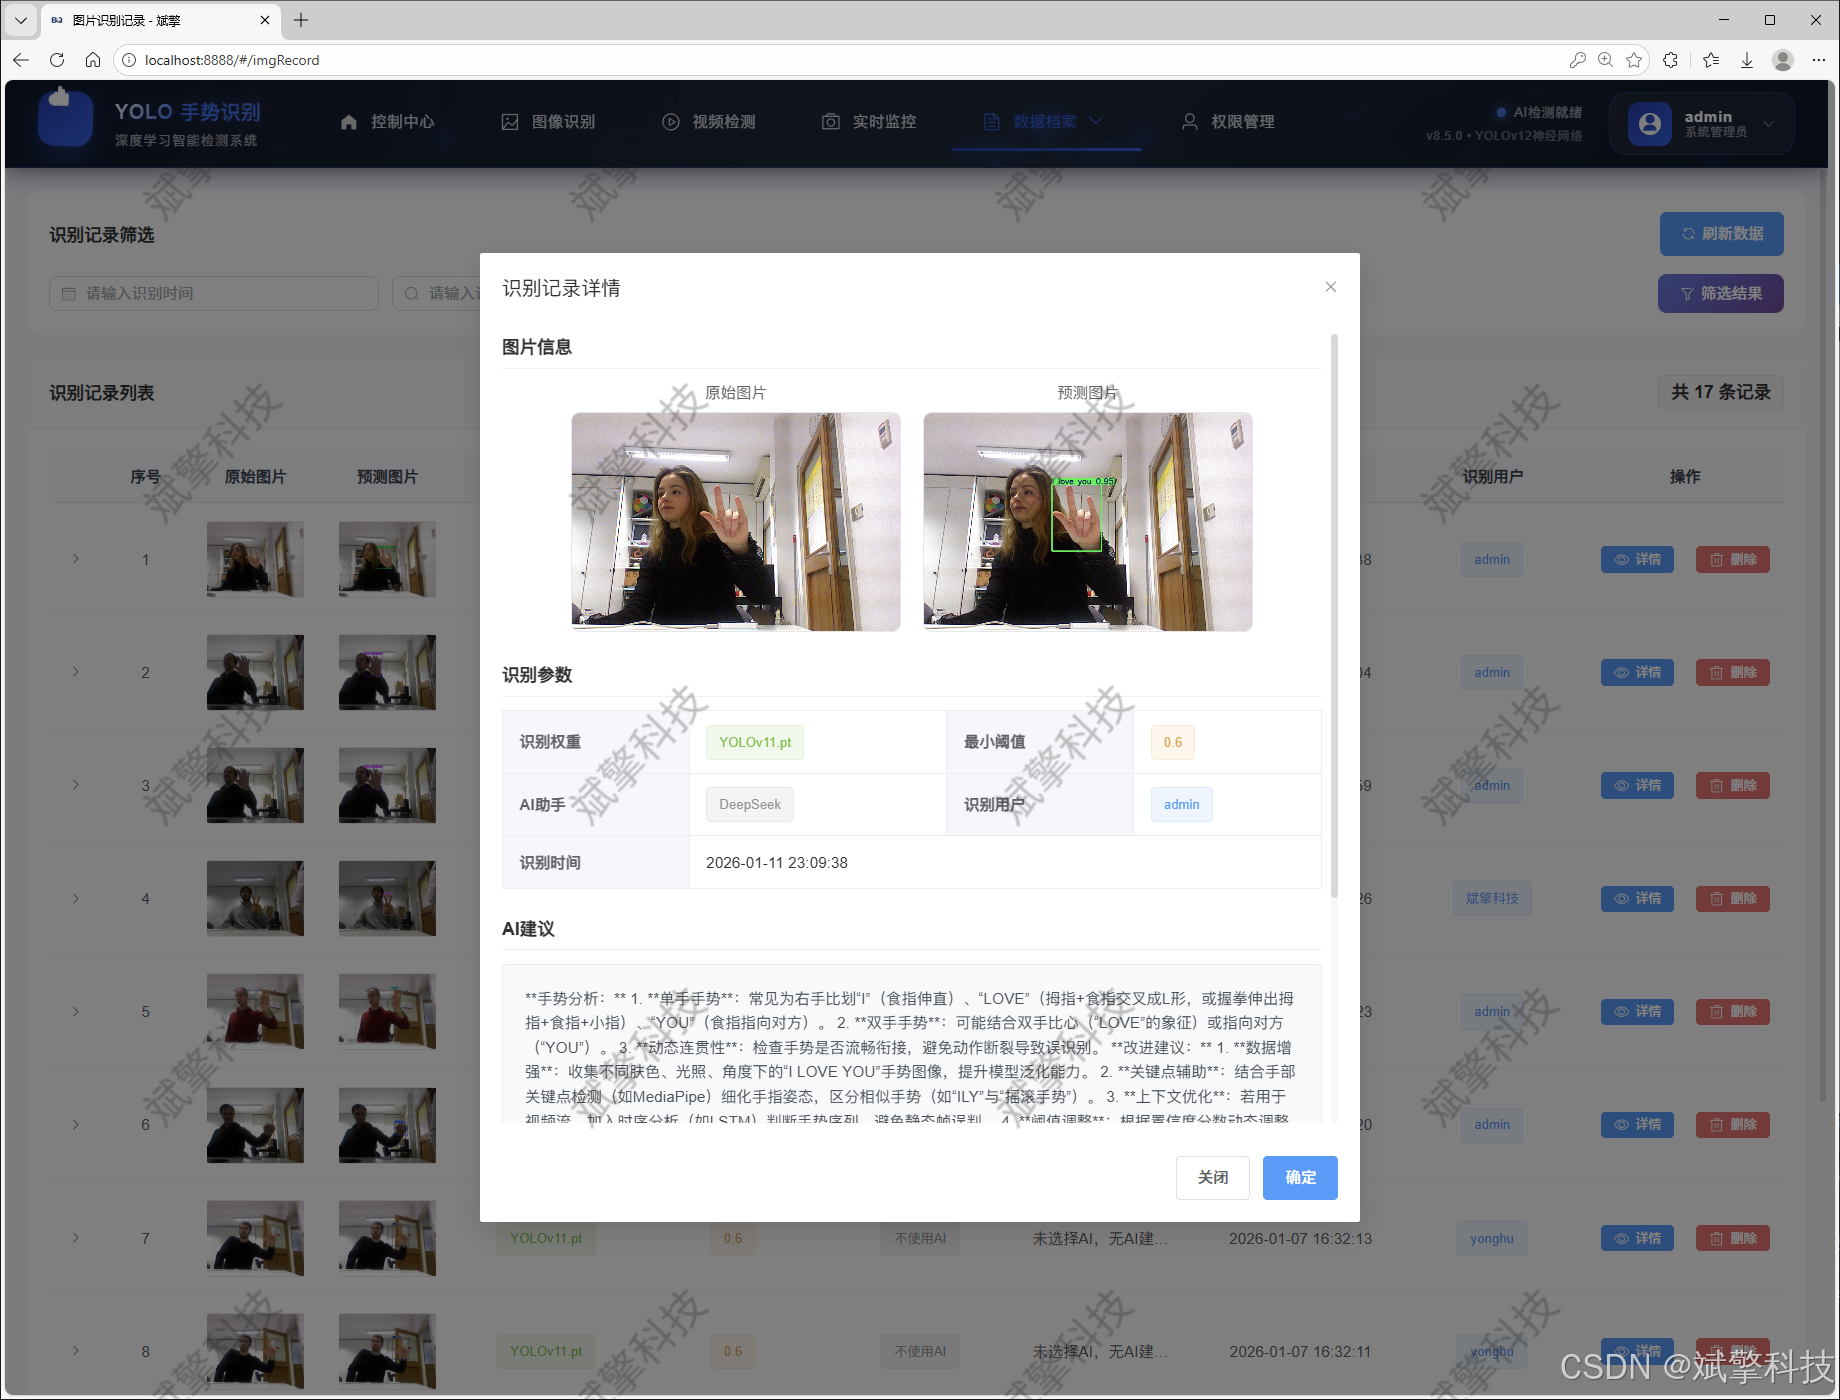Image resolution: width=1840 pixels, height=1400 pixels.
Task: View 详情 for record row 3
Action: click(1637, 785)
